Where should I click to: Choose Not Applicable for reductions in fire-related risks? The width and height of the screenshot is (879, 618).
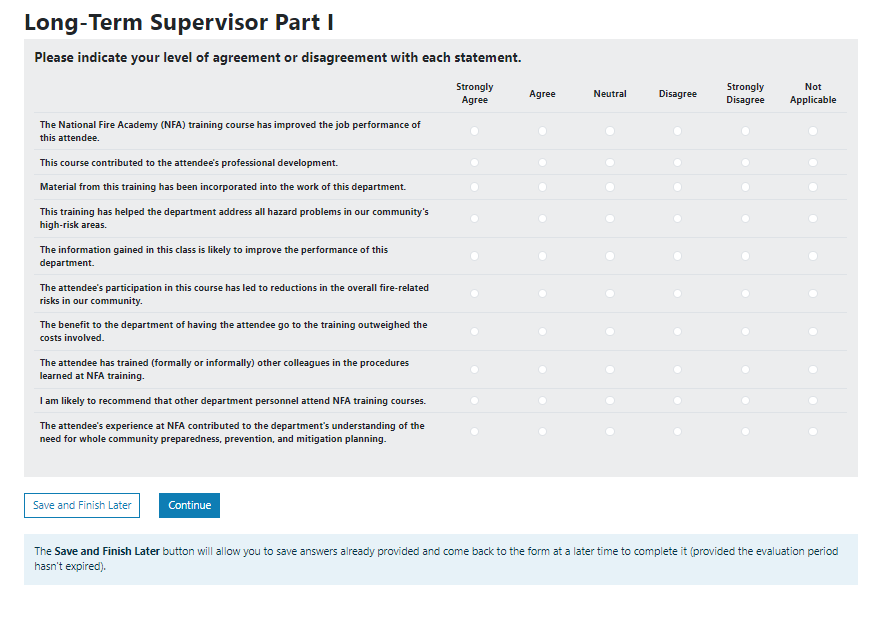tap(813, 293)
